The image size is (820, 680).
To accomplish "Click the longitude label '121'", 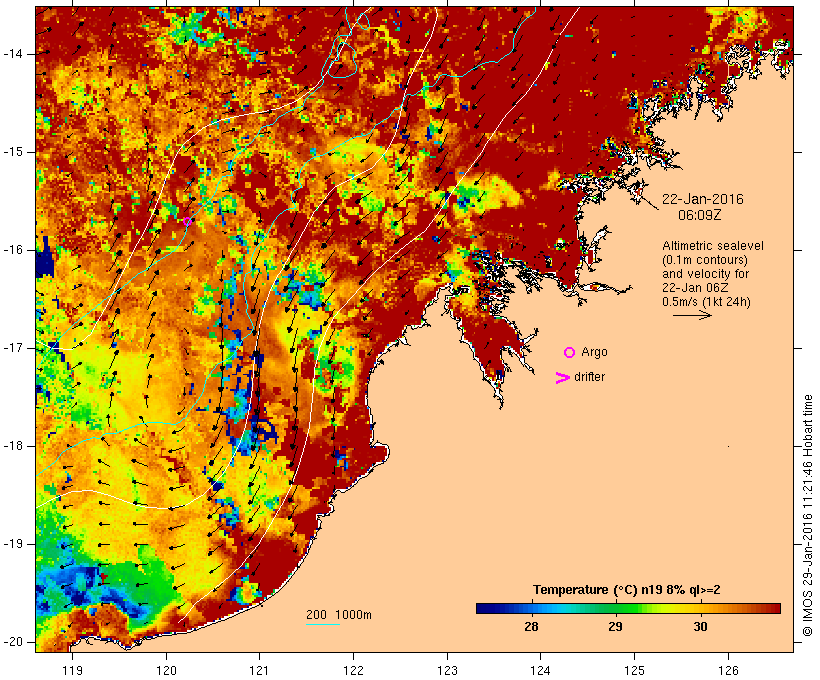I will pos(259,671).
